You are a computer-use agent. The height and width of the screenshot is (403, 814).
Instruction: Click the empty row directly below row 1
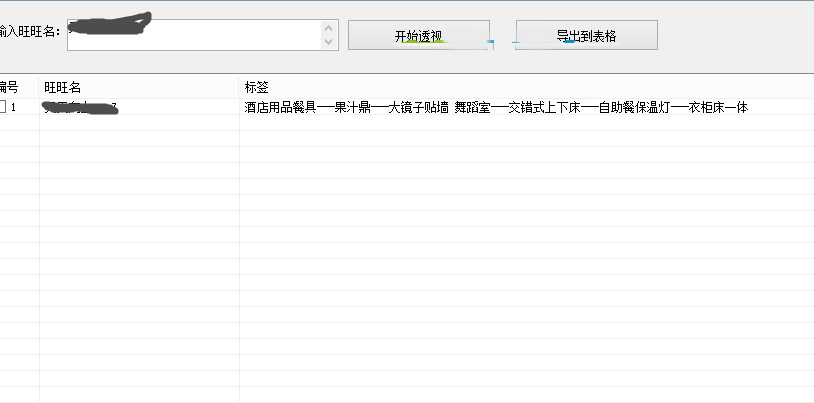click(300, 123)
